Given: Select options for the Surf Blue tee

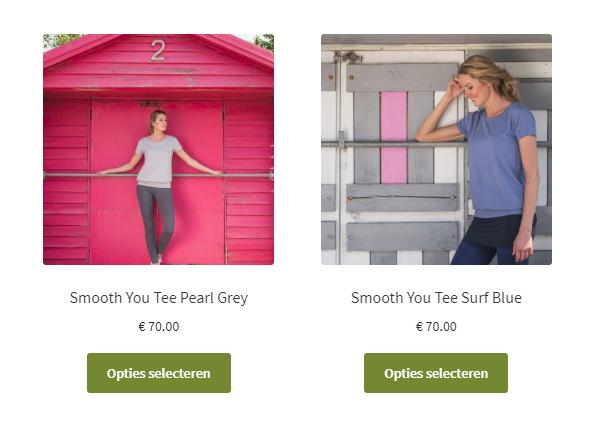Looking at the screenshot, I should coord(436,373).
